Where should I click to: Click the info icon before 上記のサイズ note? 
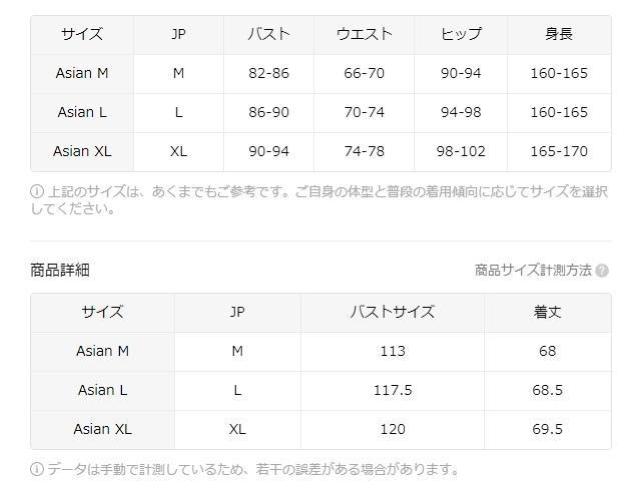pyautogui.click(x=37, y=193)
